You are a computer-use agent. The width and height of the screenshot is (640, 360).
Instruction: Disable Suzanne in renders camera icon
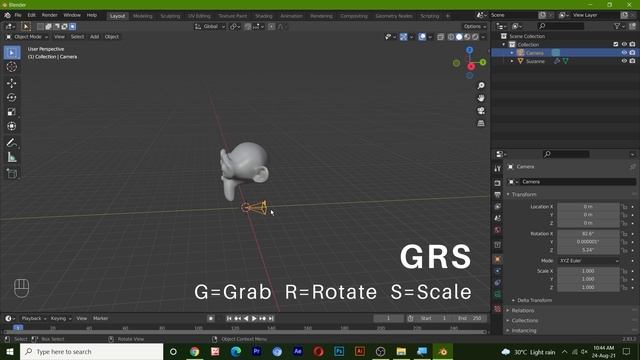click(x=632, y=61)
